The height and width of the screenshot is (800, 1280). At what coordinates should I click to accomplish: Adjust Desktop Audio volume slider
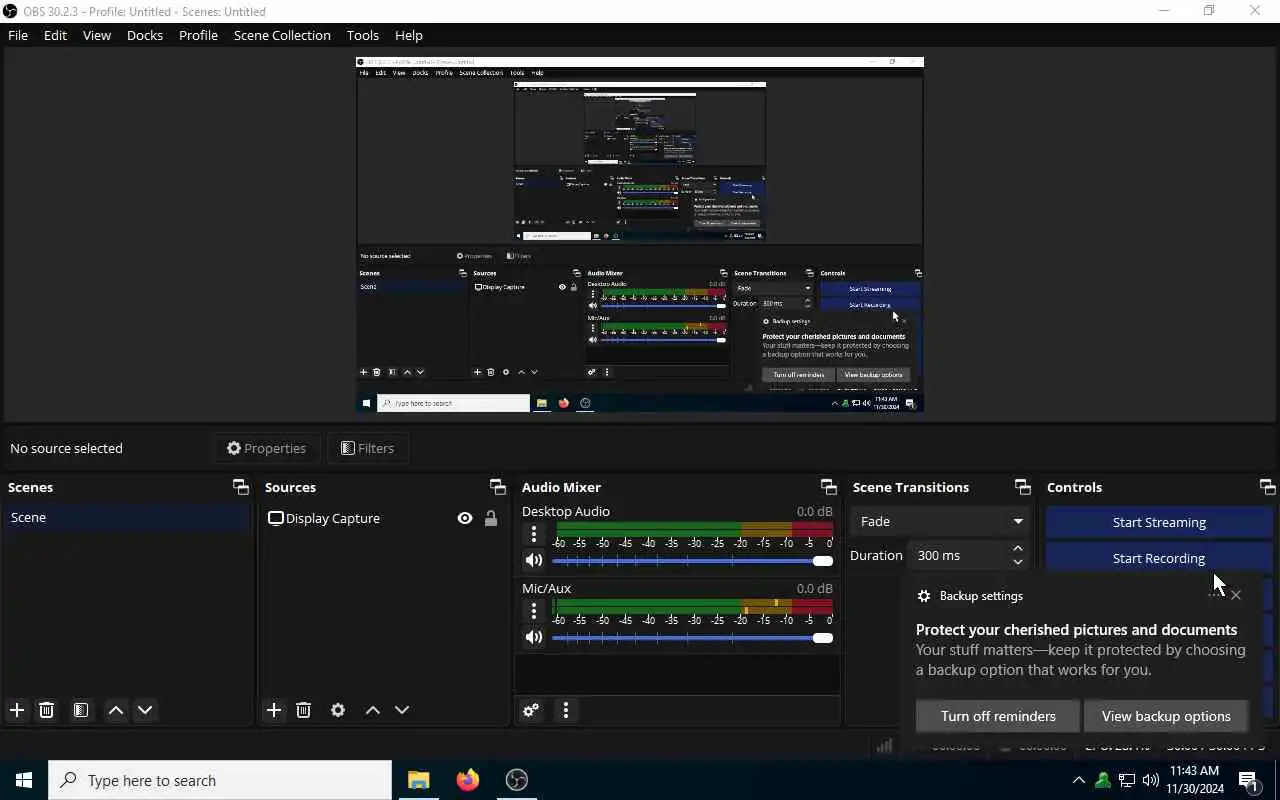point(692,561)
